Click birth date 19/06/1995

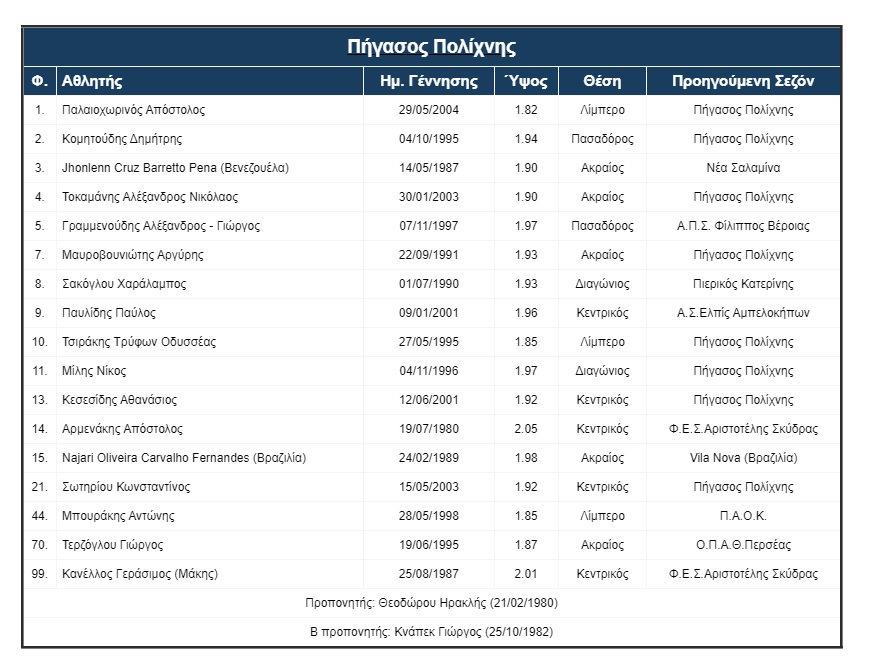click(x=428, y=544)
